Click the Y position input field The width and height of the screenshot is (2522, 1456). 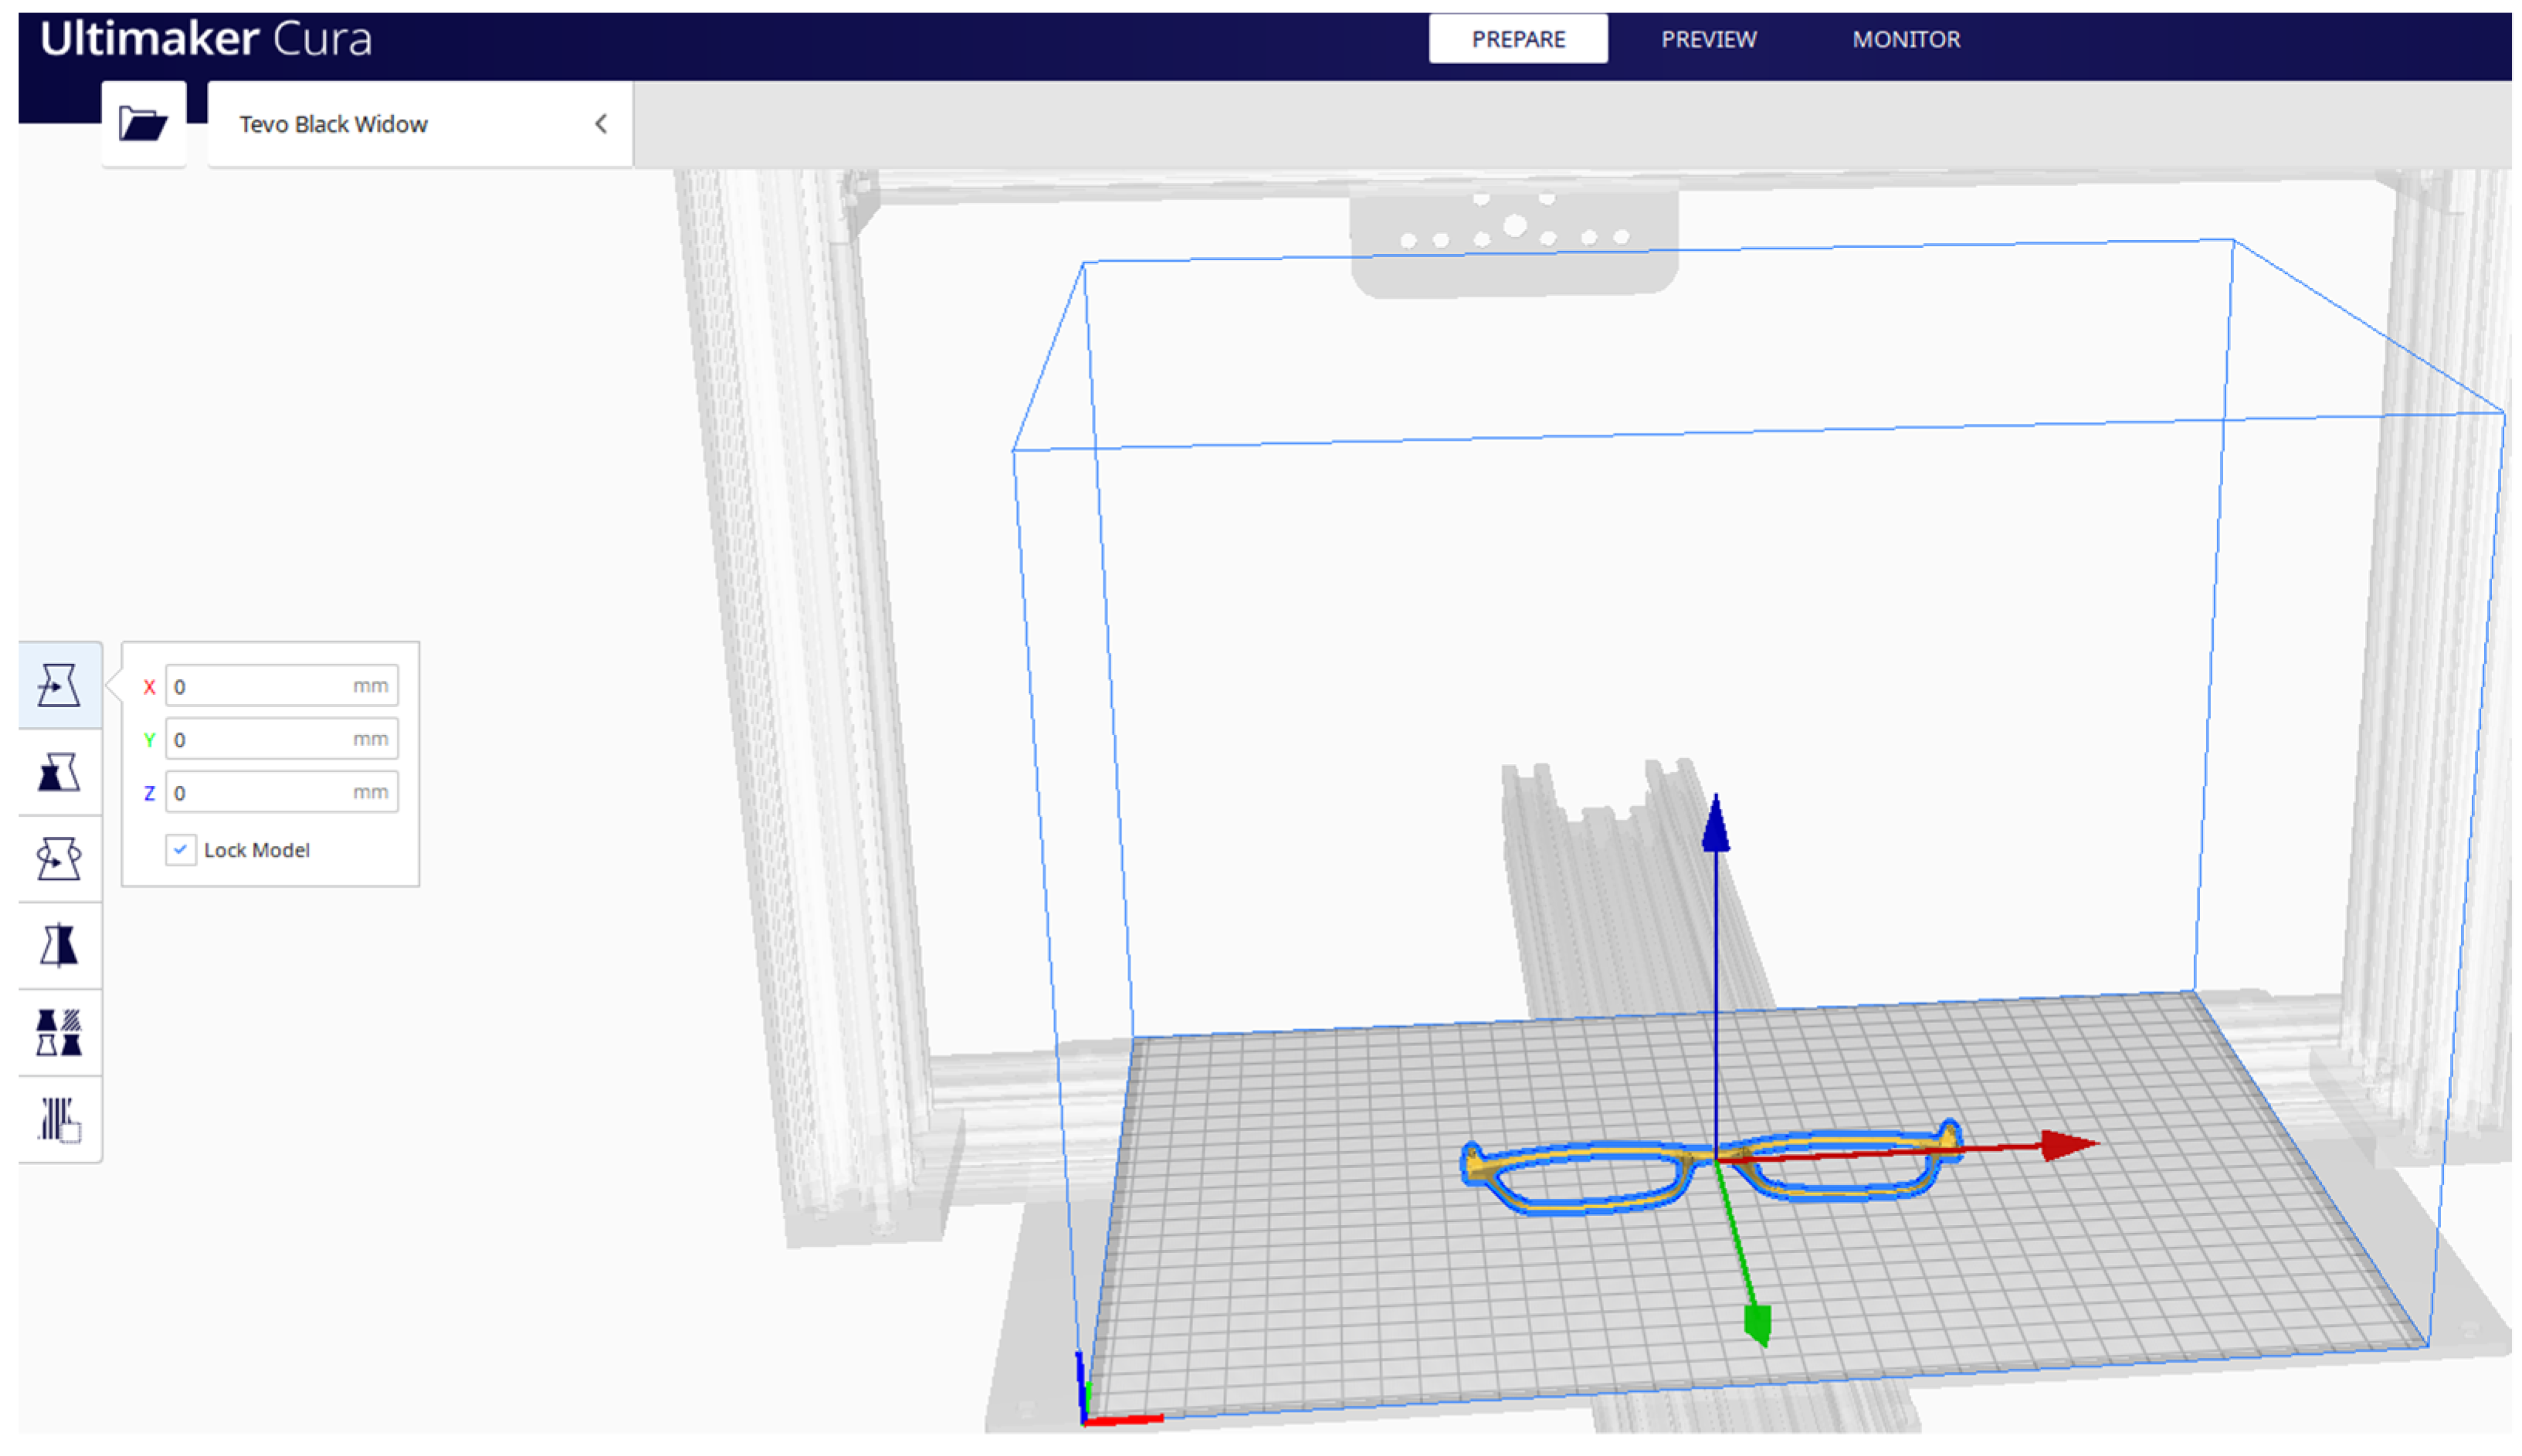[x=260, y=740]
